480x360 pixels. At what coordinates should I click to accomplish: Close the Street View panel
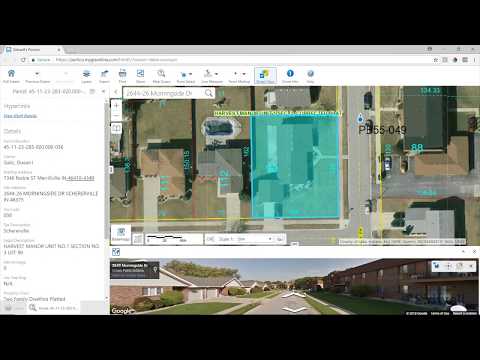(x=474, y=252)
